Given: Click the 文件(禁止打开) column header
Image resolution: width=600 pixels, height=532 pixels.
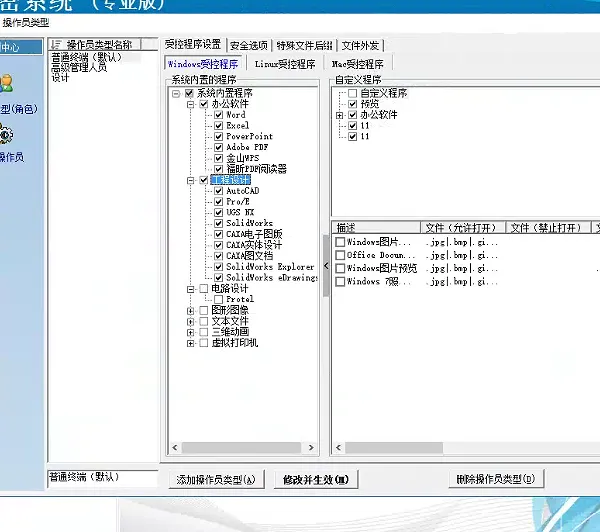Looking at the screenshot, I should coord(548,228).
